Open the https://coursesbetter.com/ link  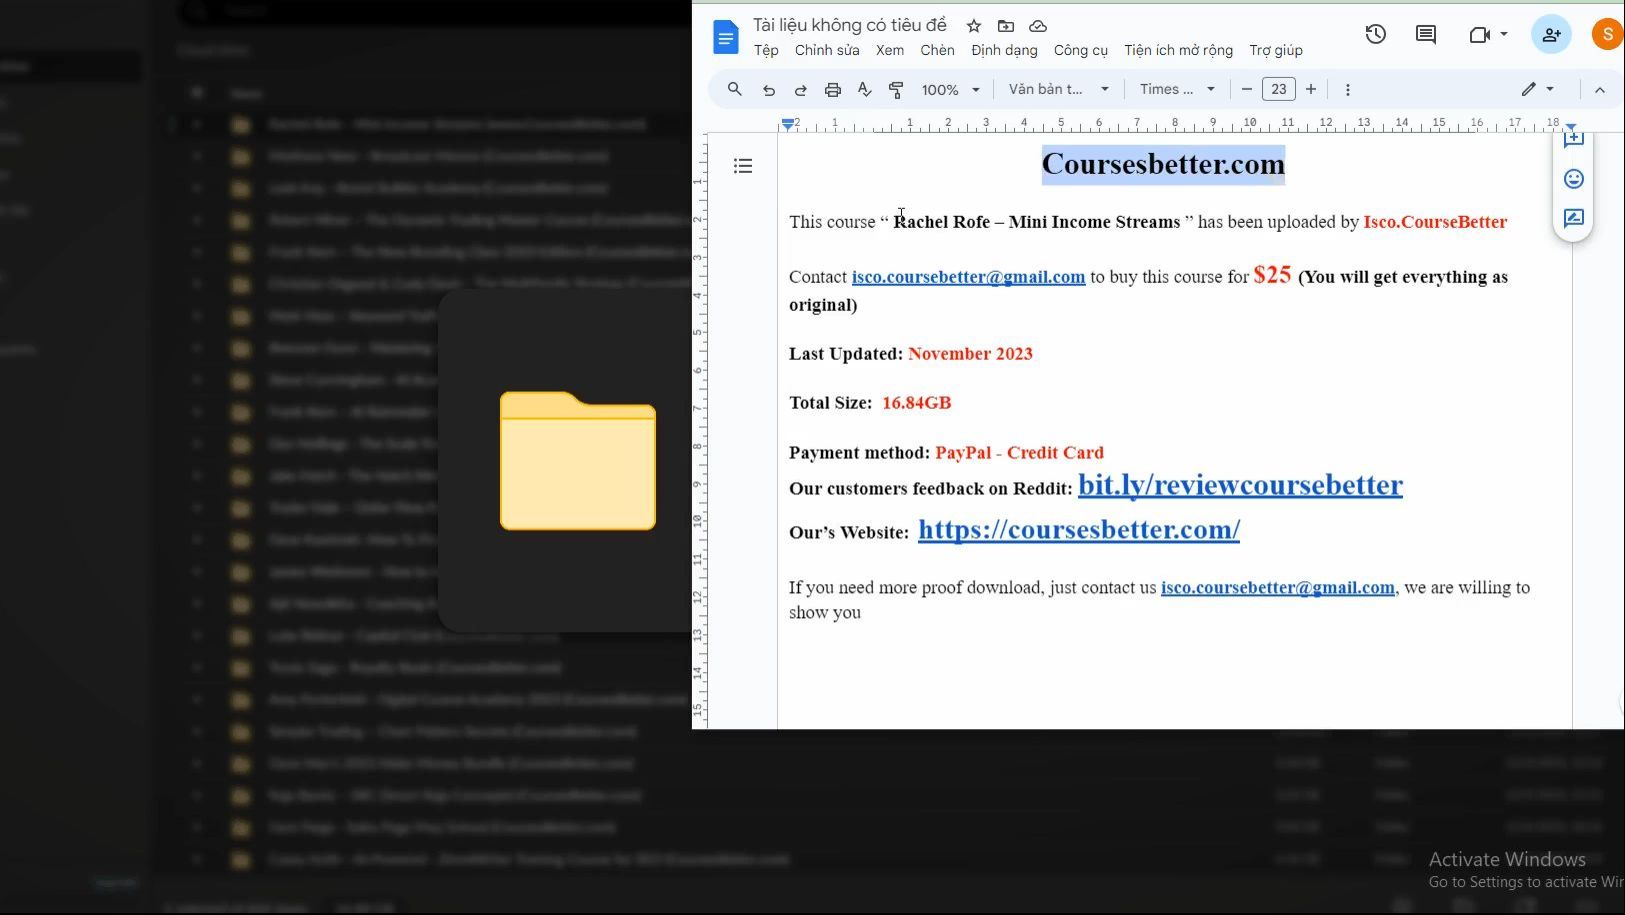pyautogui.click(x=1078, y=530)
